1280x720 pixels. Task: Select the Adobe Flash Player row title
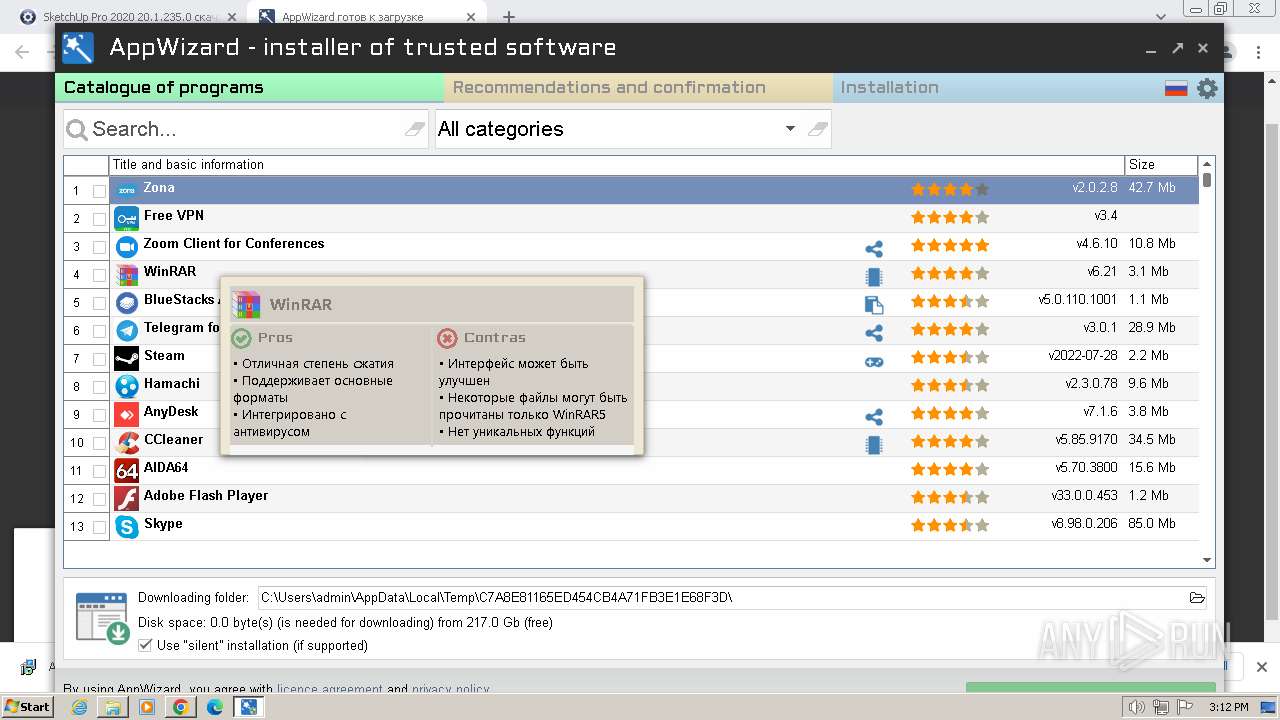206,496
